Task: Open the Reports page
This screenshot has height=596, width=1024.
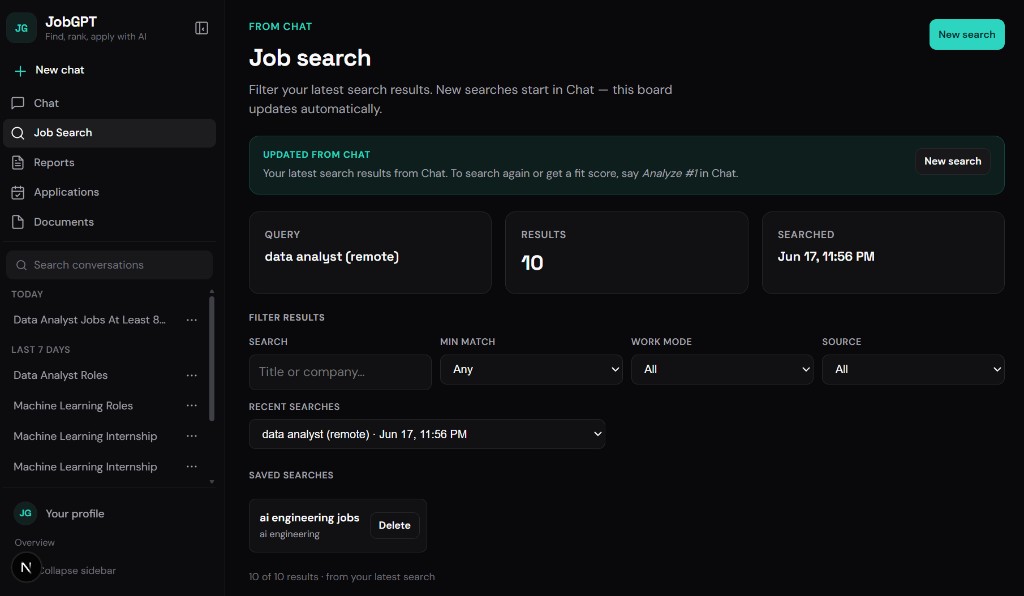Action: tap(109, 163)
